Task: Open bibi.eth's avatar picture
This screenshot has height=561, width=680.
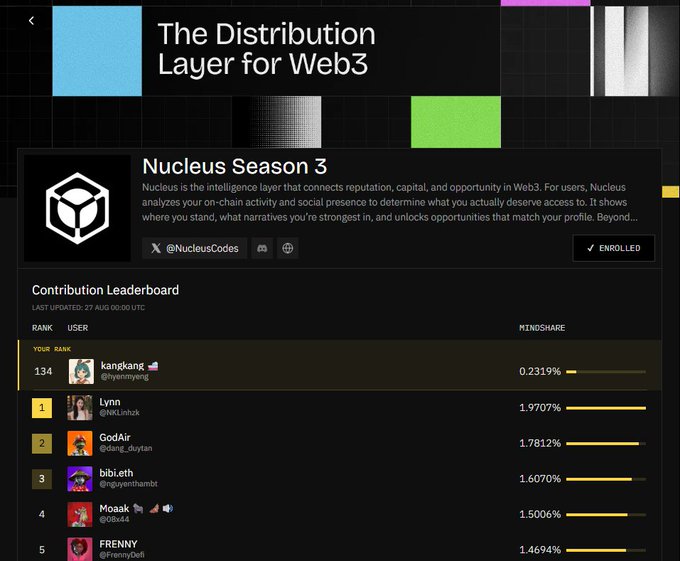Action: tap(80, 479)
